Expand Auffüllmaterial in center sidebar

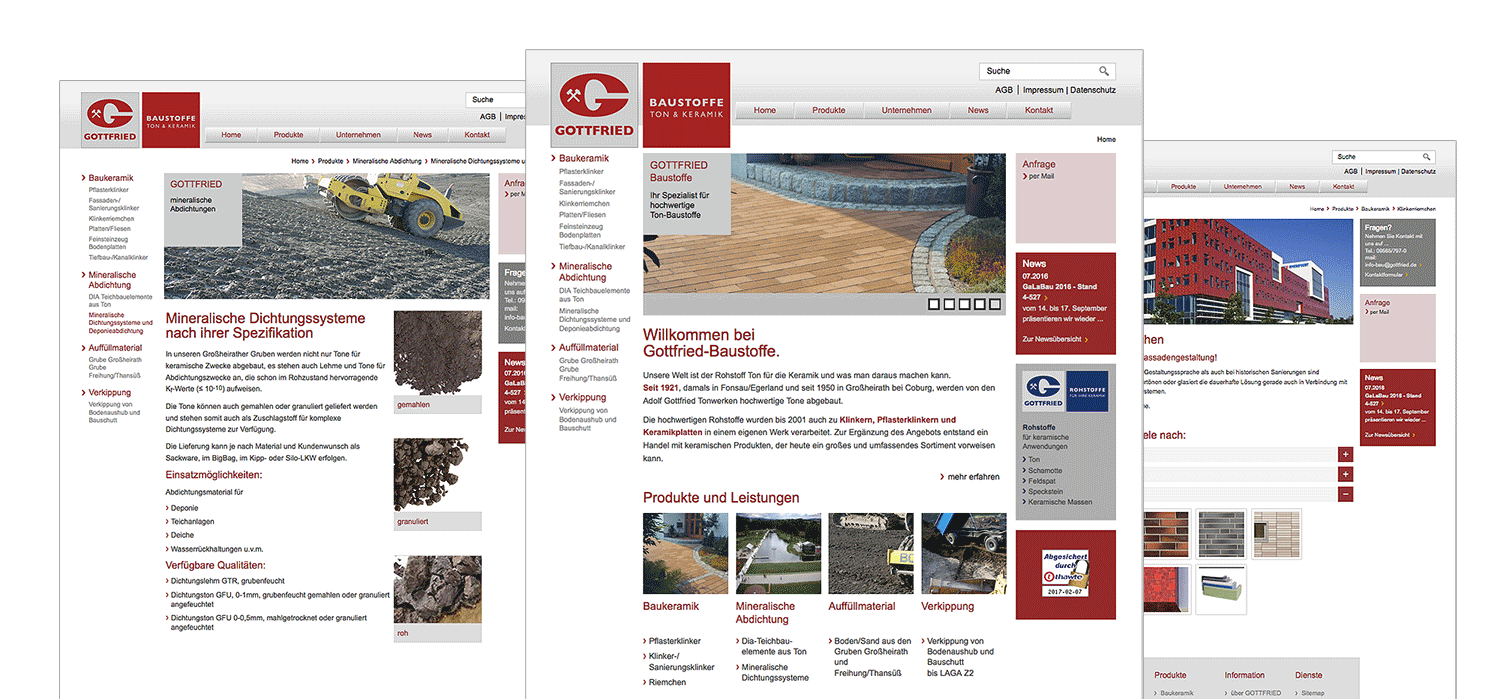tap(589, 347)
